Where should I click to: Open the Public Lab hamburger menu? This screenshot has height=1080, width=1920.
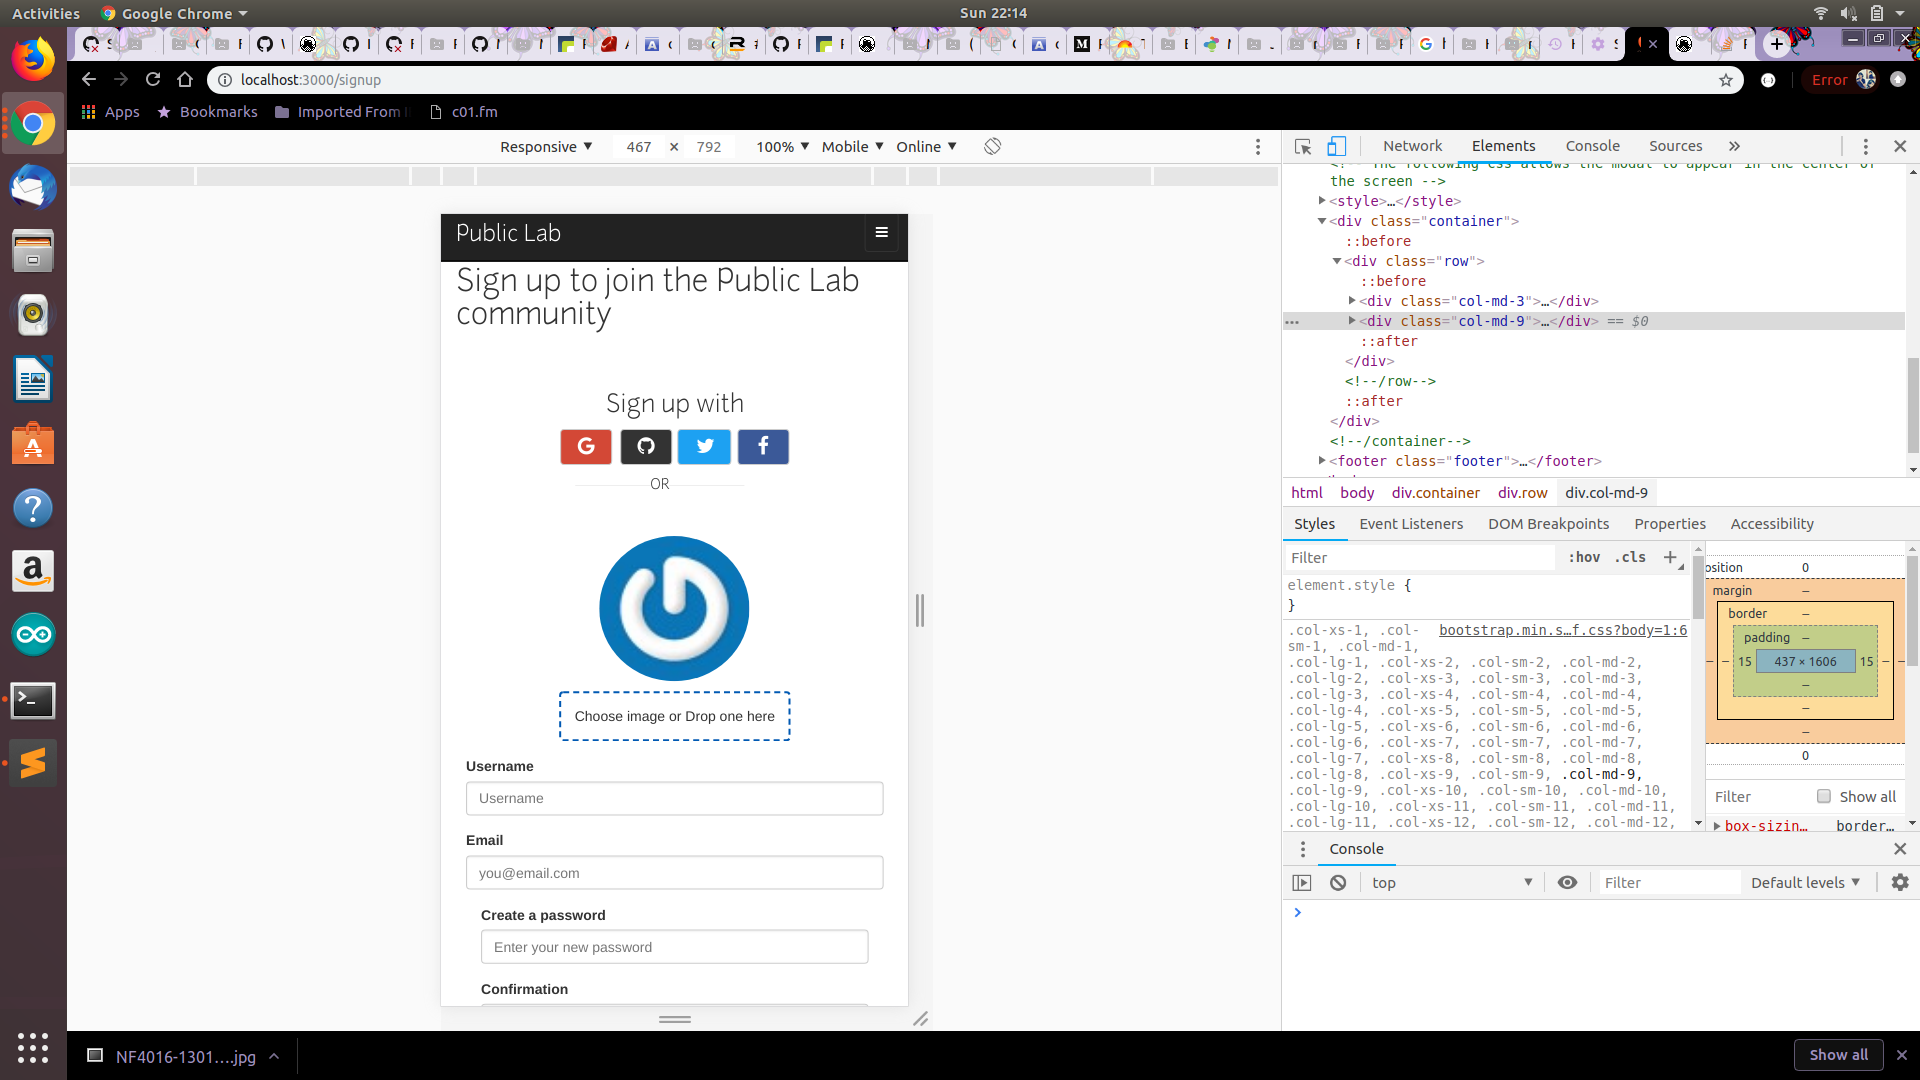pyautogui.click(x=881, y=233)
